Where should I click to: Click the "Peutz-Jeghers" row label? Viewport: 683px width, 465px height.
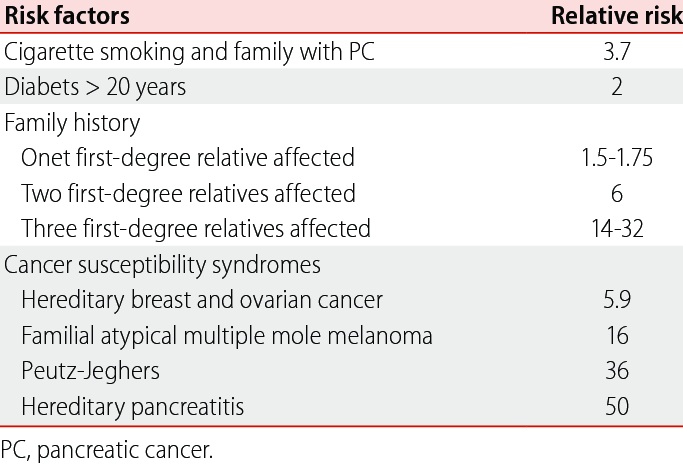[x=90, y=371]
